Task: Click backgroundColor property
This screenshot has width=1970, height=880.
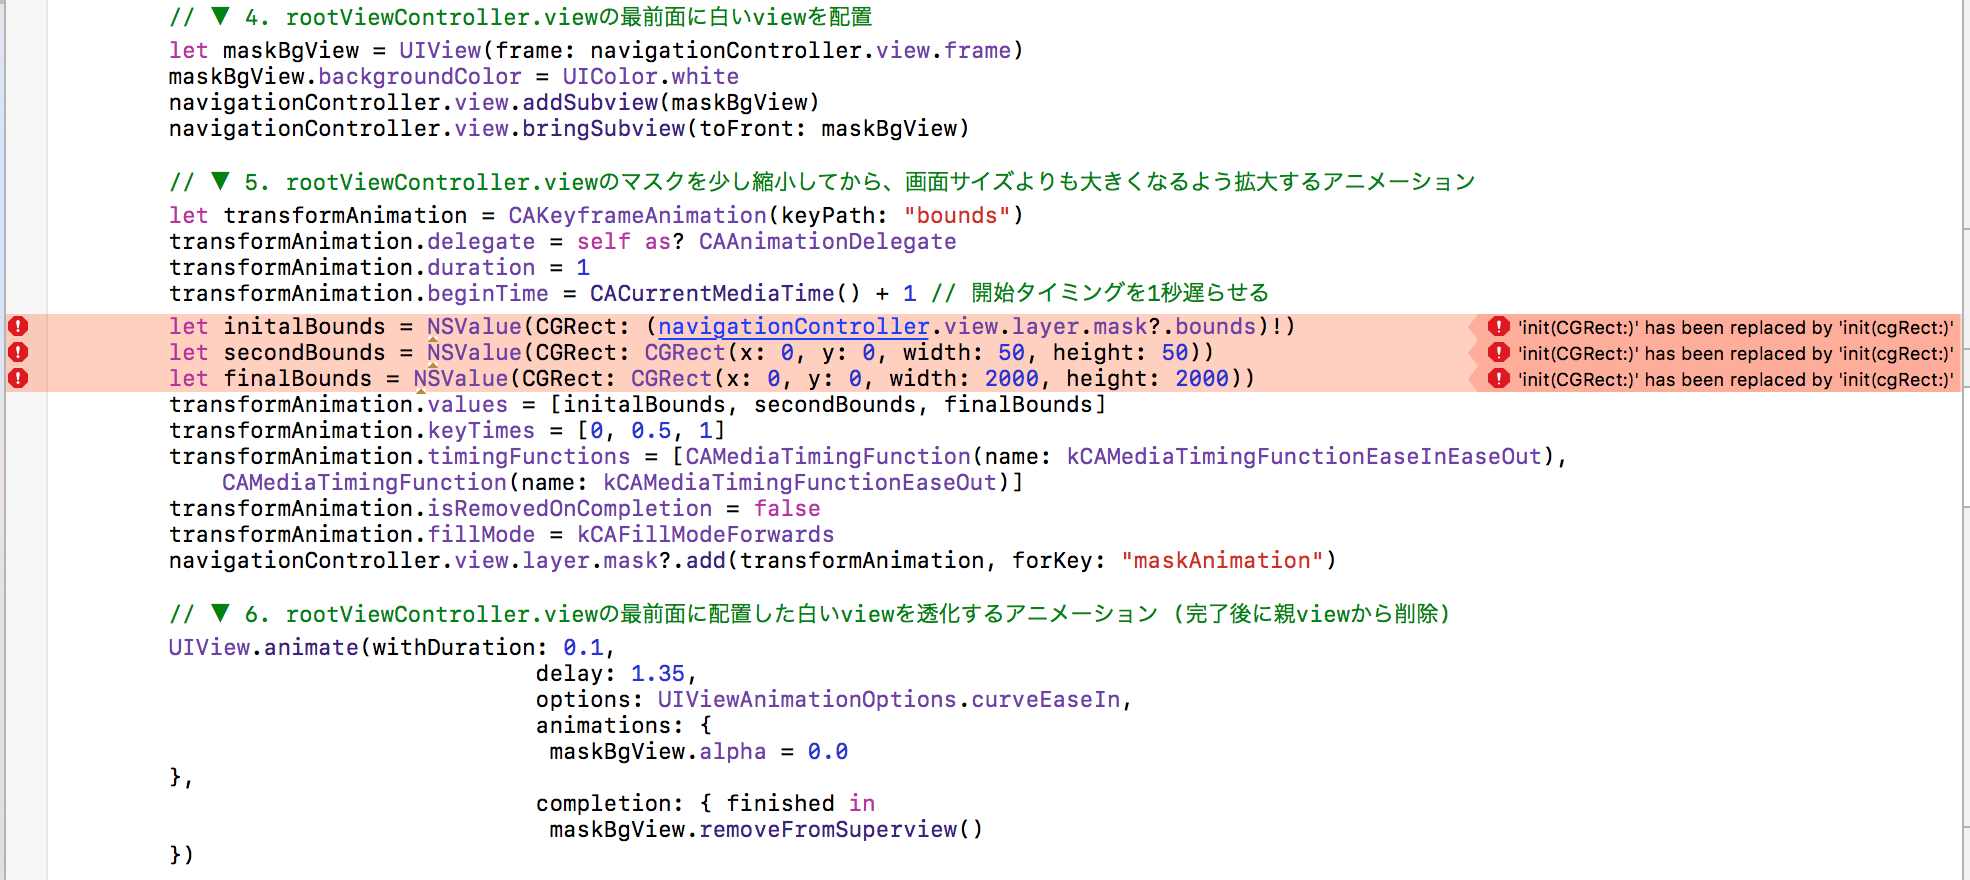Action: coord(420,77)
